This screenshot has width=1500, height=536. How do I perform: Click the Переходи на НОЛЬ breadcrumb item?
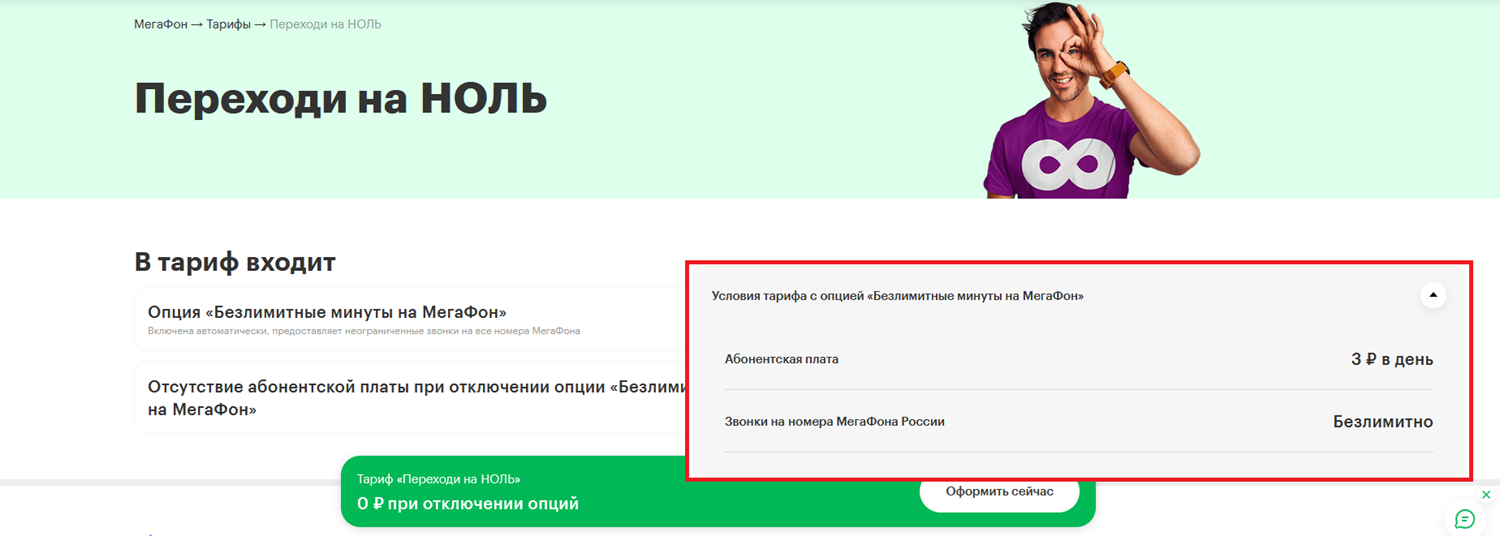coord(325,24)
